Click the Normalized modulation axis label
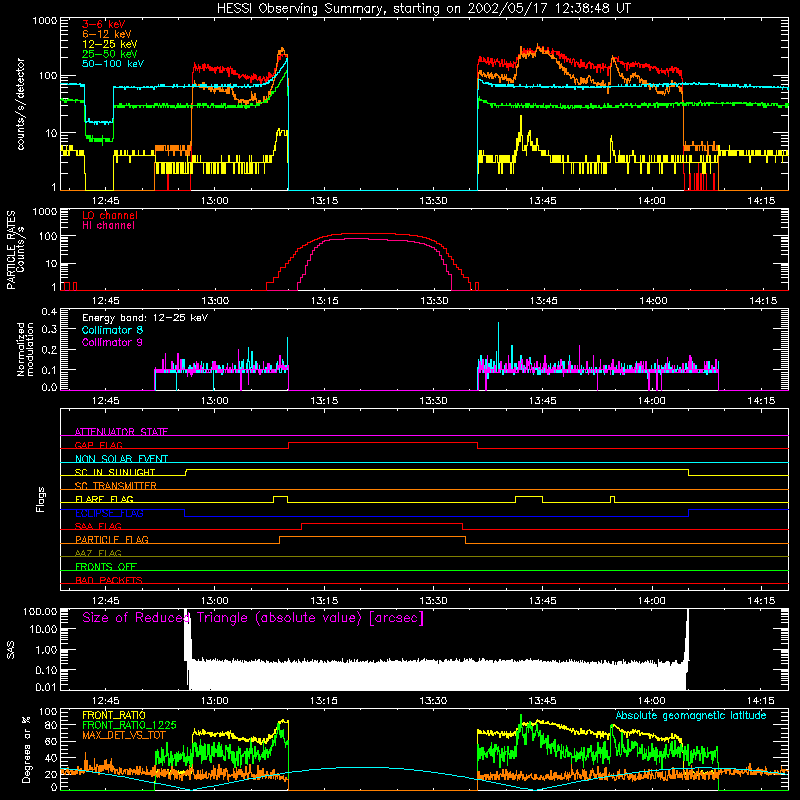 [x=25, y=349]
